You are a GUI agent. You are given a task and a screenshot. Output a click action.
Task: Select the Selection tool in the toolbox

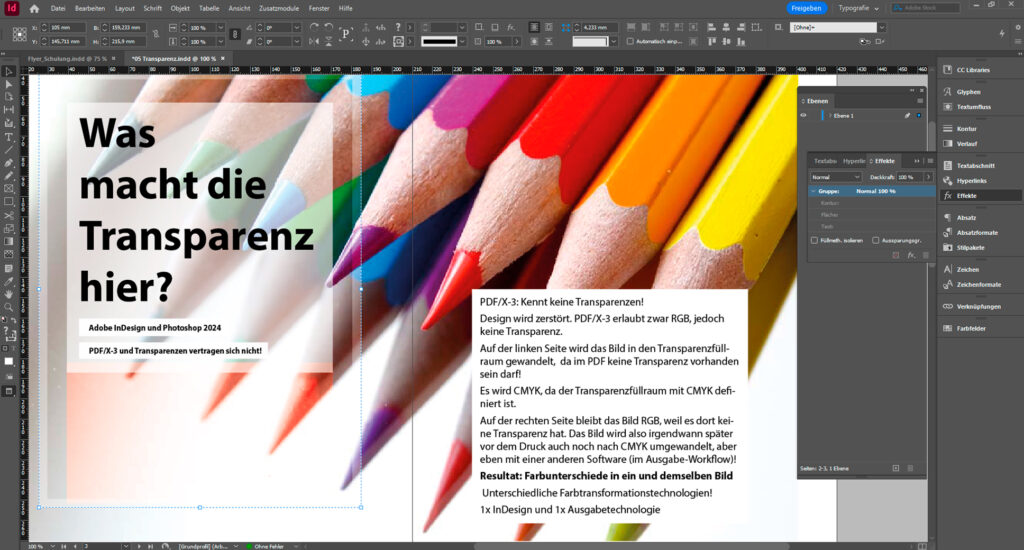coord(8,71)
